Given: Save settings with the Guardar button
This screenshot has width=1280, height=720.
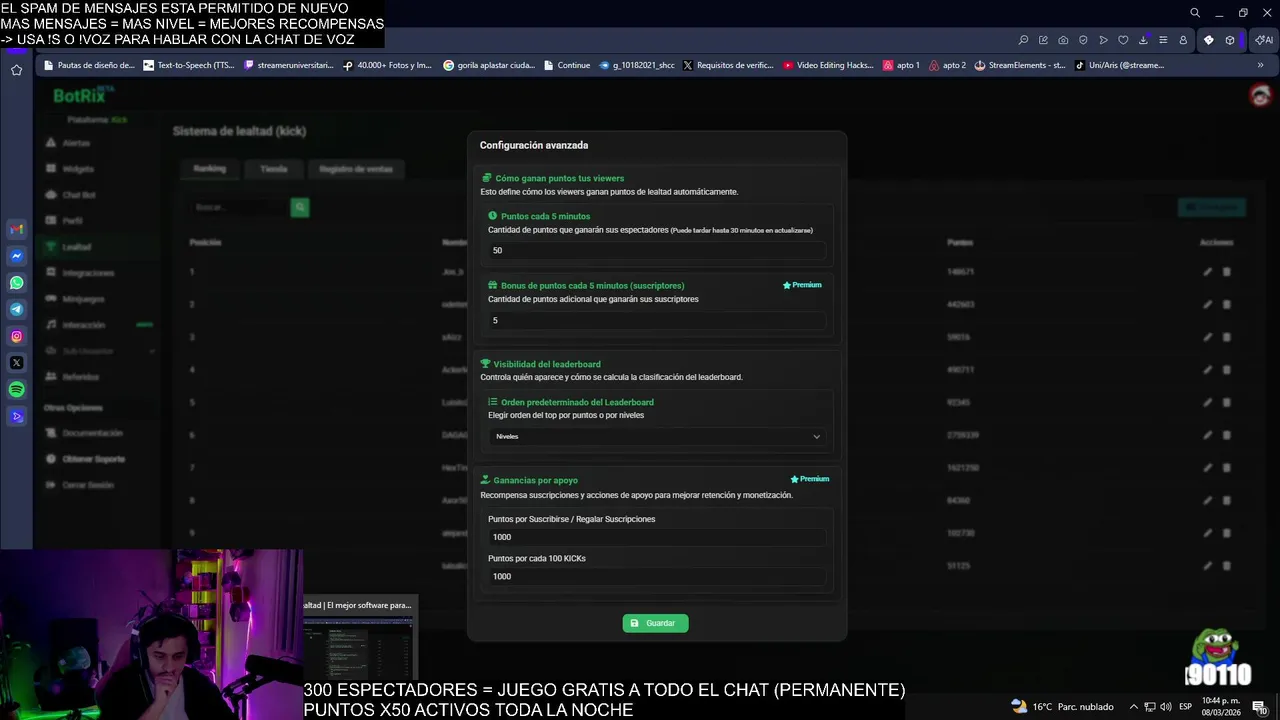Looking at the screenshot, I should pos(655,623).
